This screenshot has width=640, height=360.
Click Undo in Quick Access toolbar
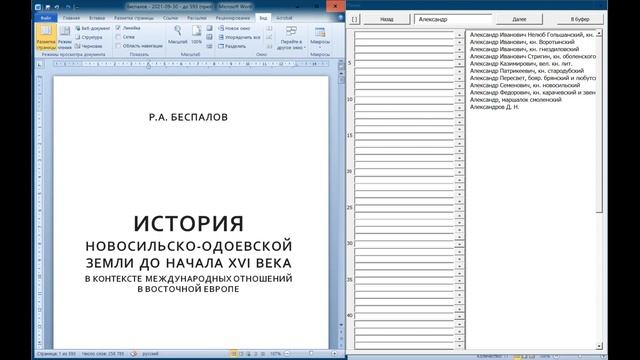pyautogui.click(x=57, y=7)
